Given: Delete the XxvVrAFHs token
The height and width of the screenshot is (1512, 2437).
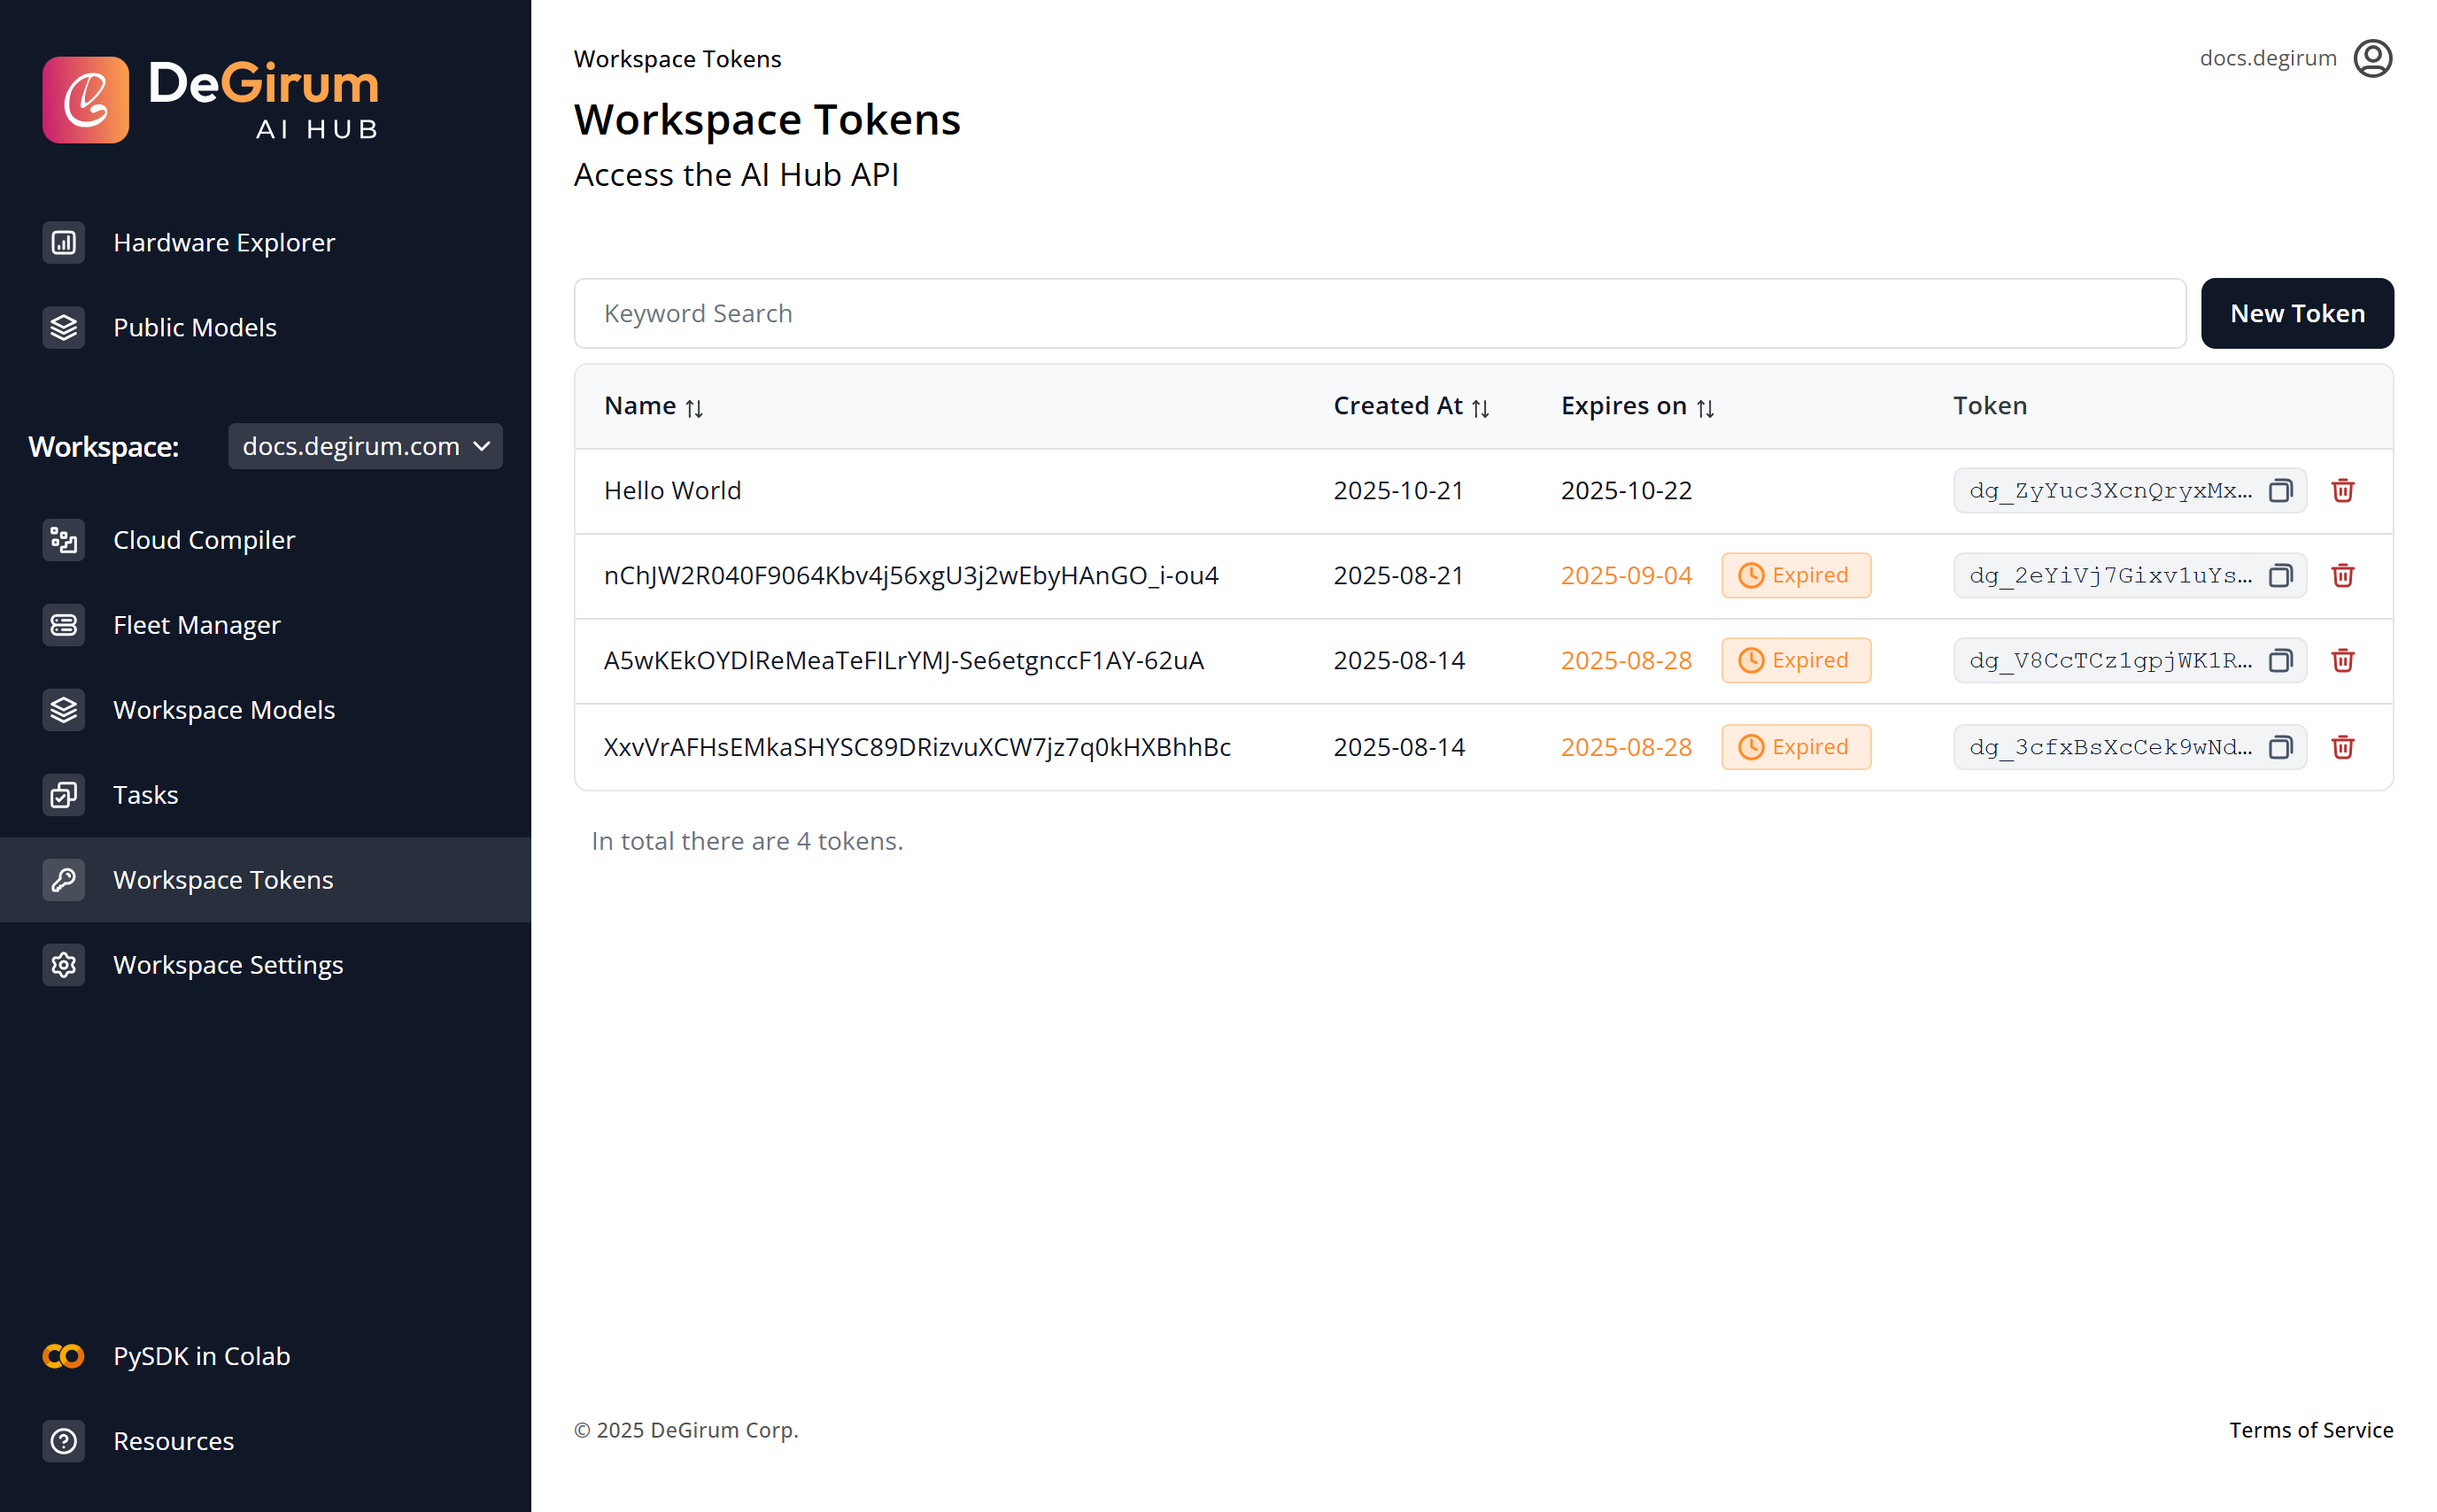Looking at the screenshot, I should pos(2344,747).
